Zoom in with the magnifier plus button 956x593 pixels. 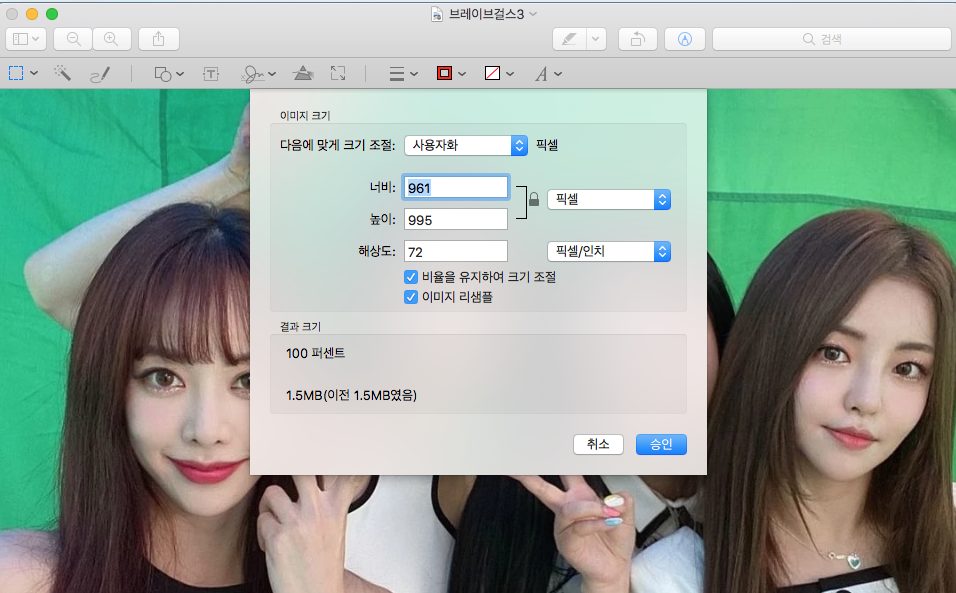(111, 39)
